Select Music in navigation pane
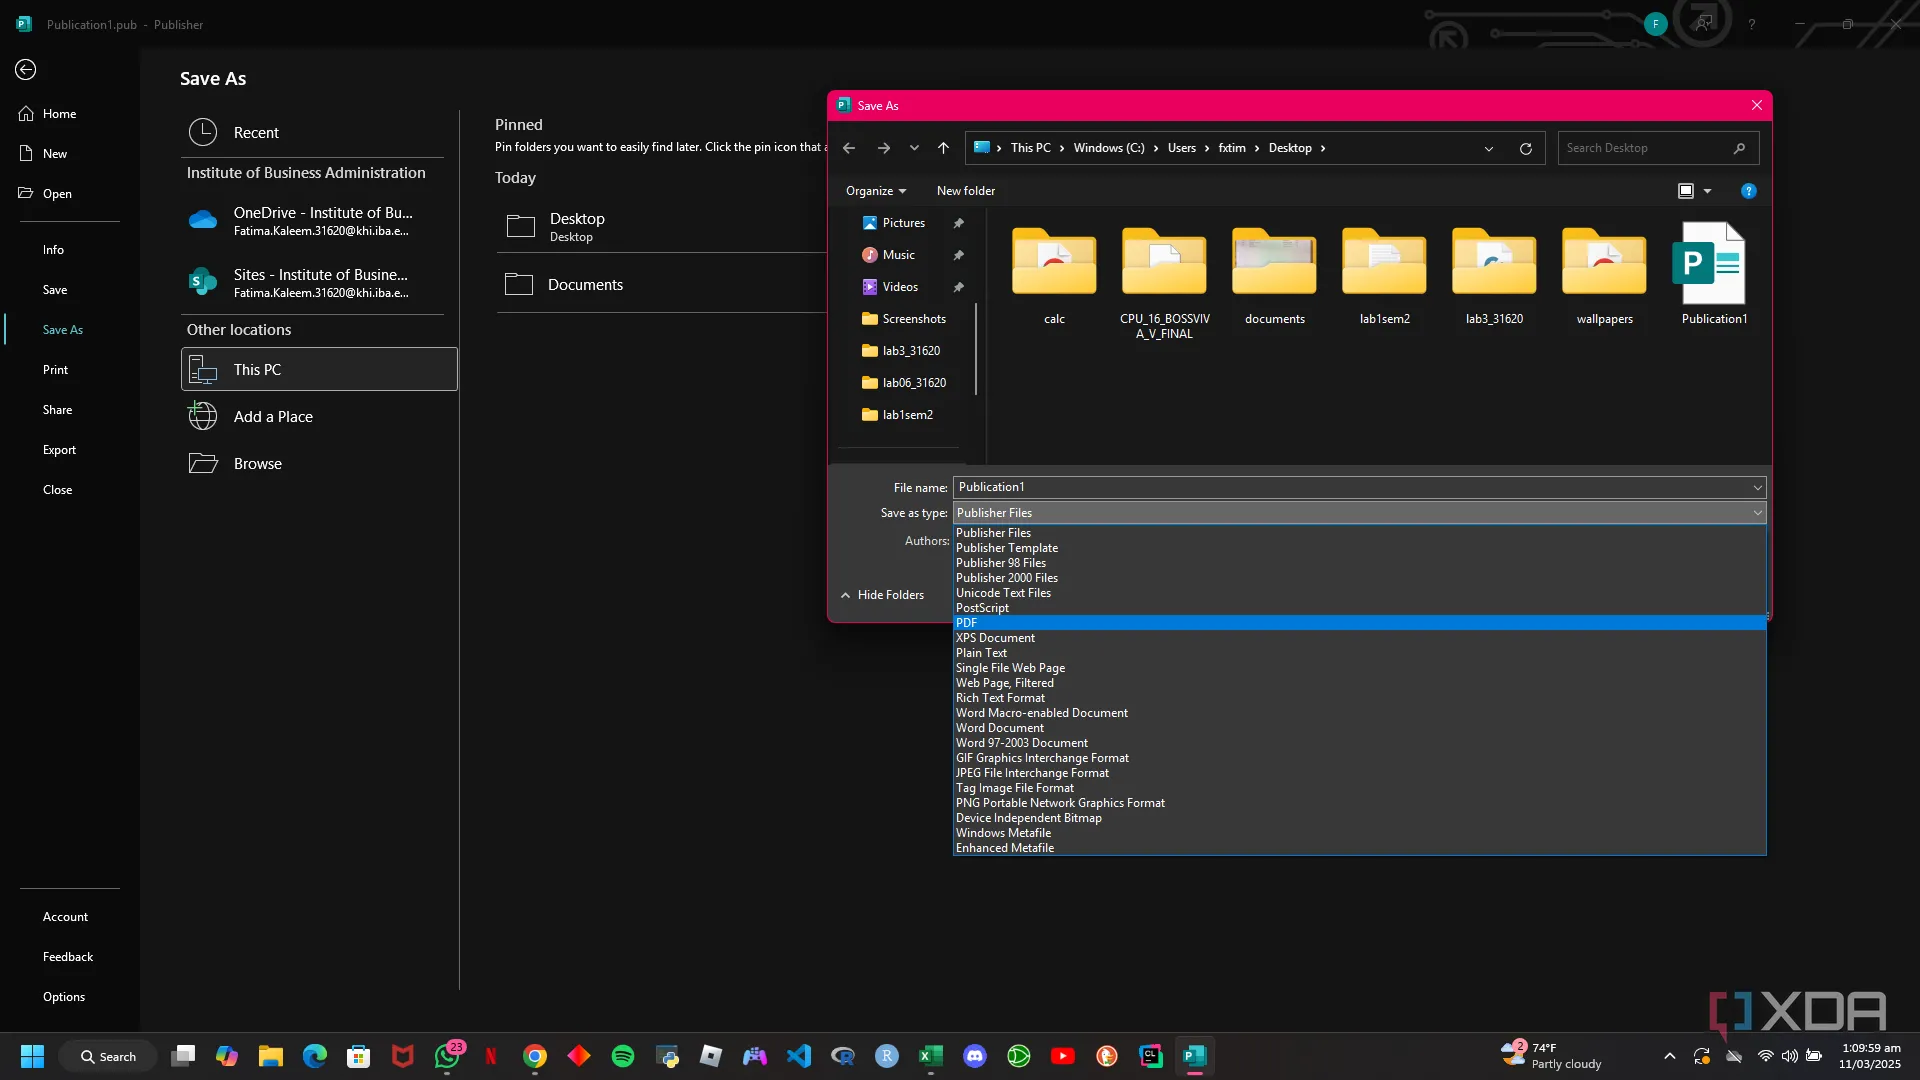The width and height of the screenshot is (1920, 1080). click(x=898, y=254)
